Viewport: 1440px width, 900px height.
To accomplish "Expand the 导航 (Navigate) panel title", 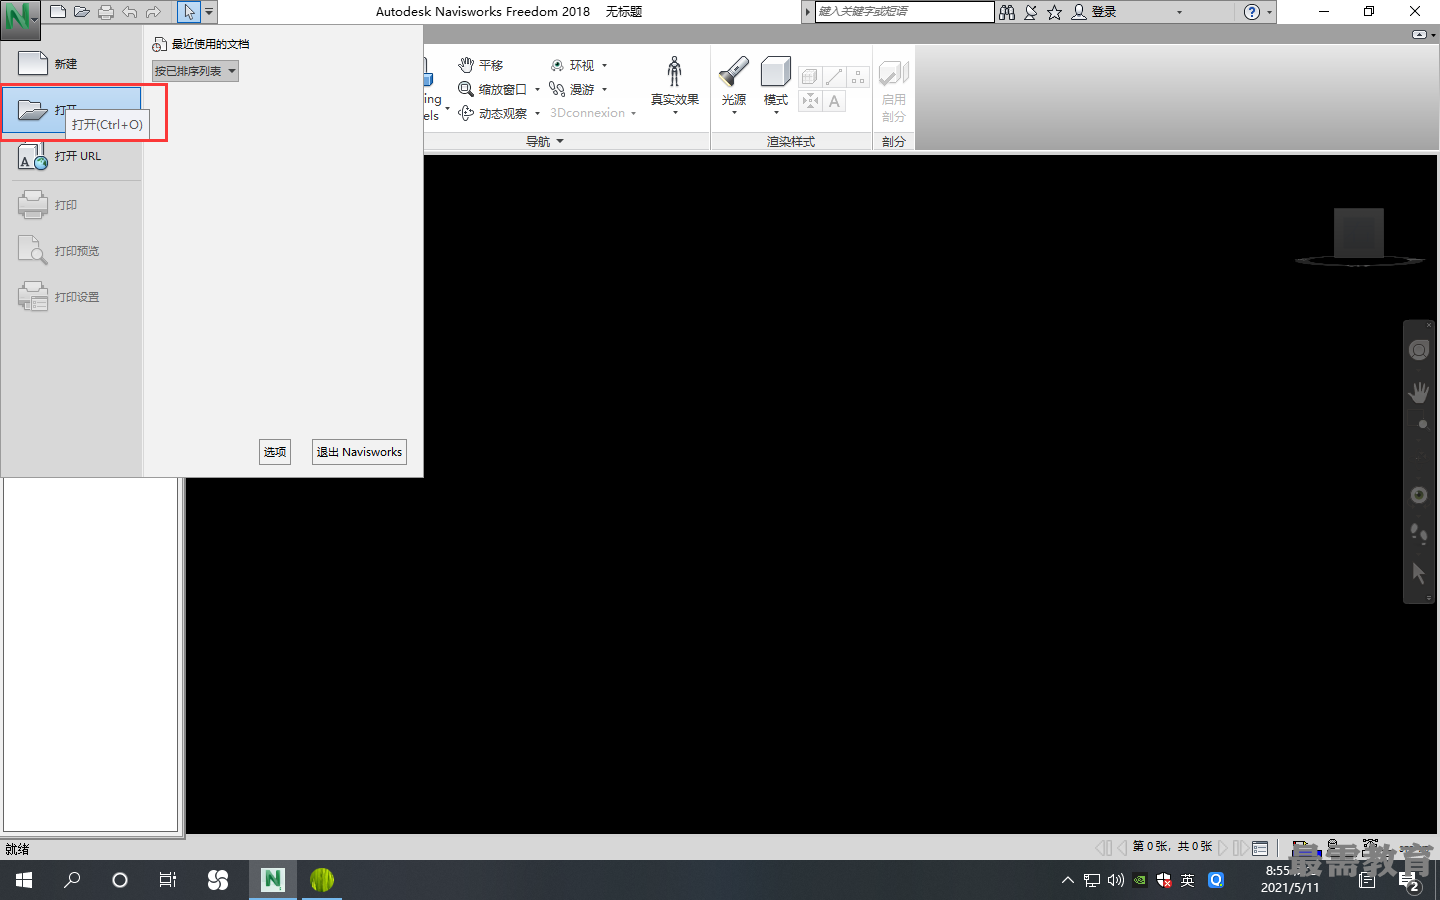I will click(545, 141).
